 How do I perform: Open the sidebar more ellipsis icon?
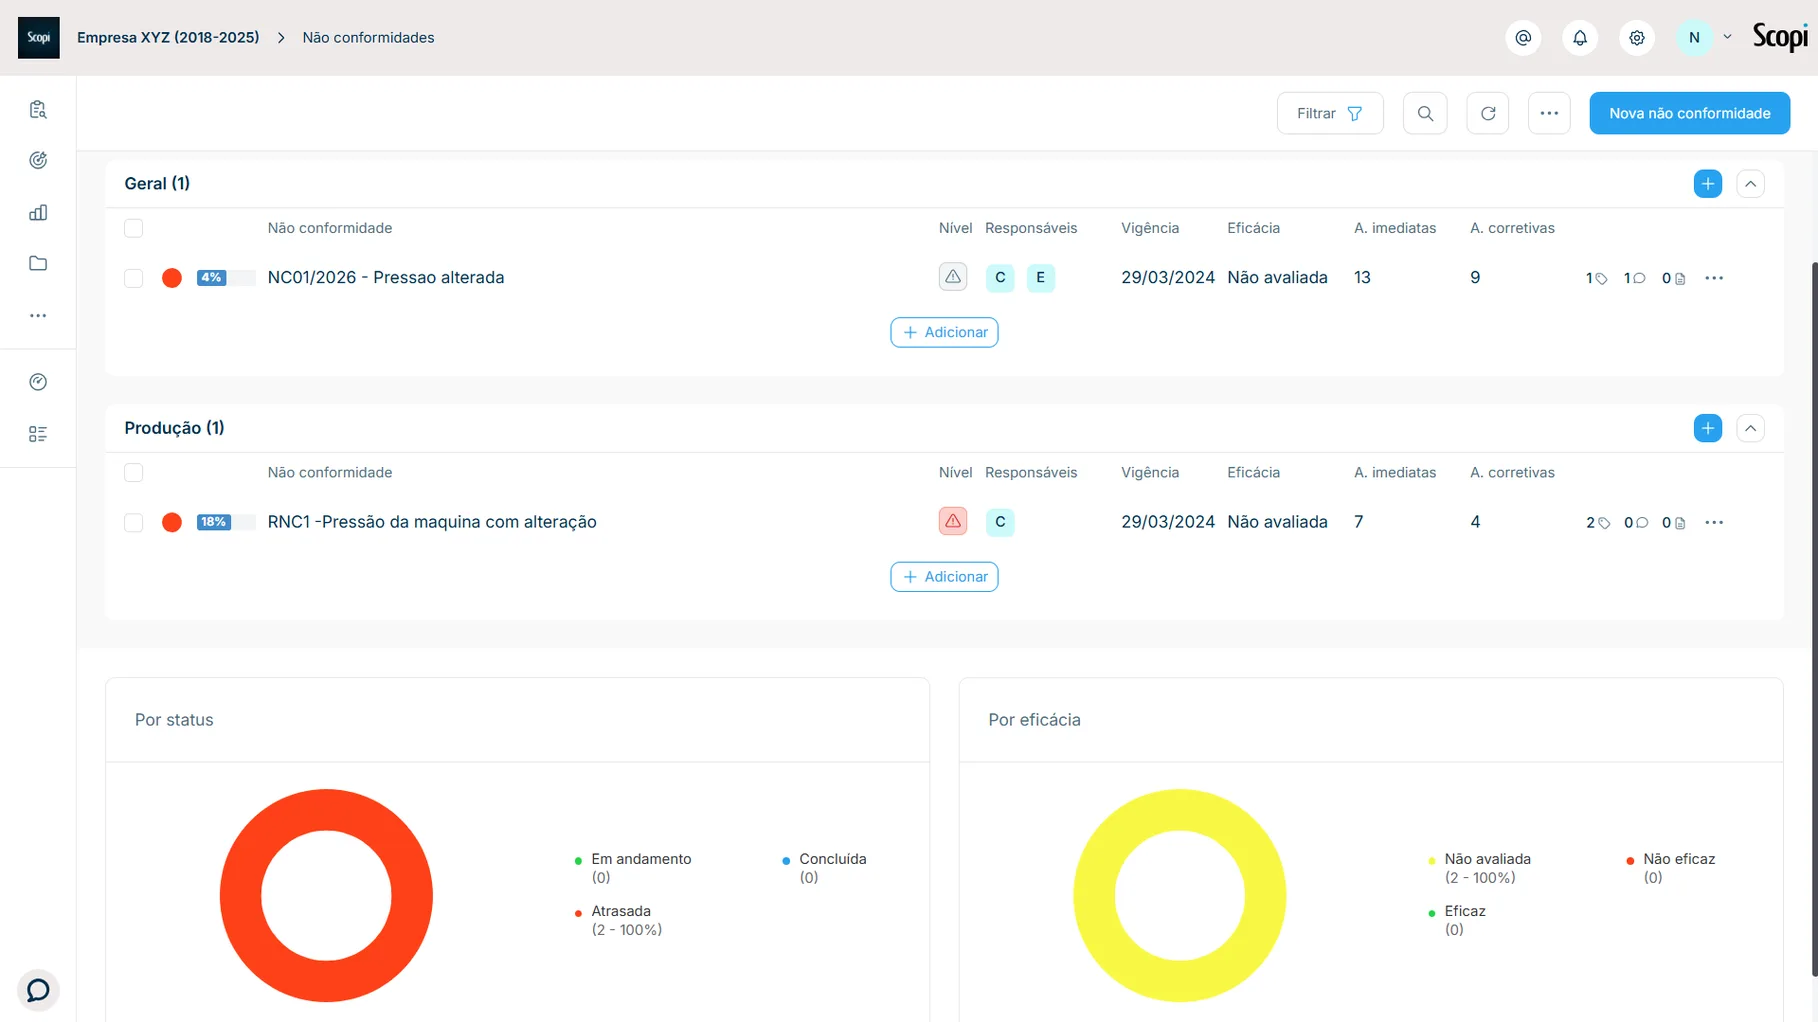coord(38,316)
